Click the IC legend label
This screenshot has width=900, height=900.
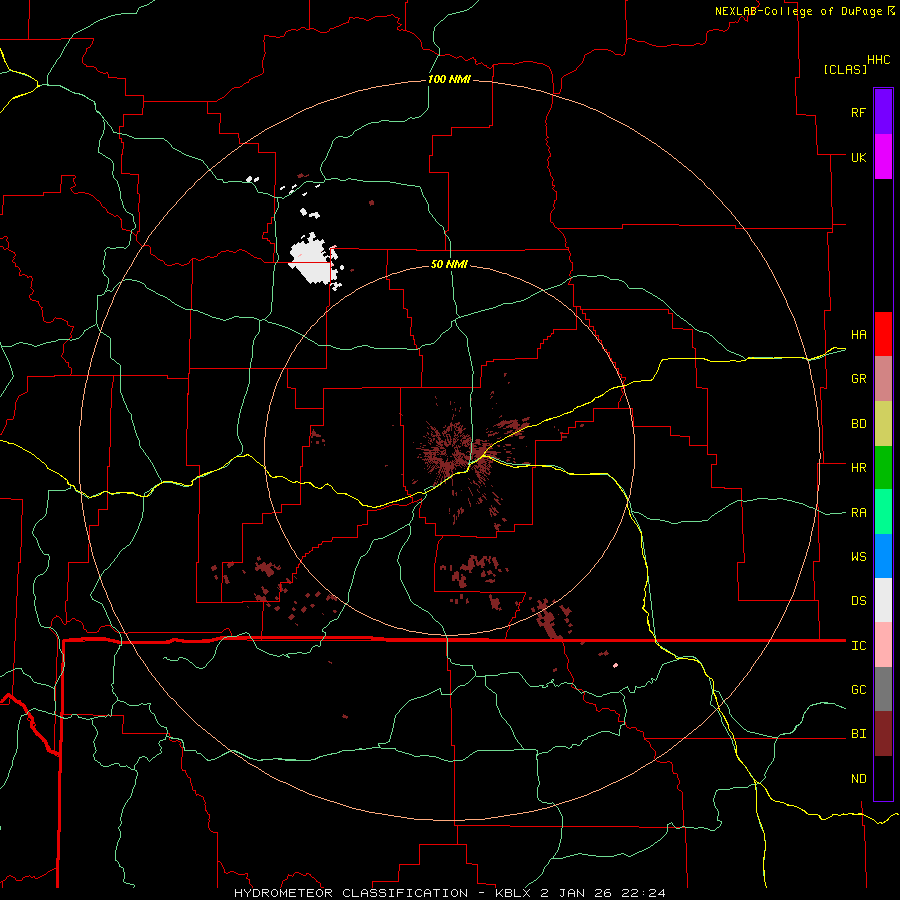point(858,646)
